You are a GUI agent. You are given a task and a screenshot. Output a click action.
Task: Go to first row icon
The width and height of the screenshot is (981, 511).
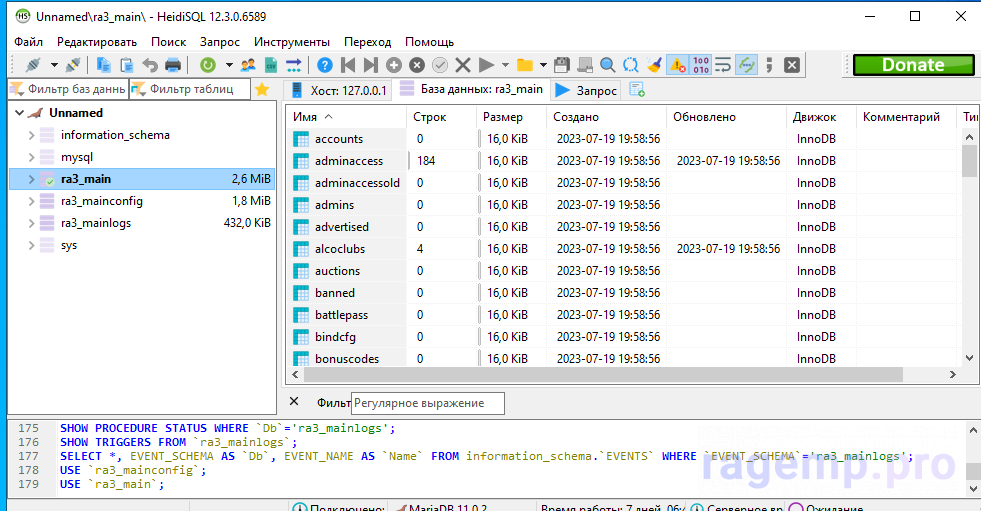[x=348, y=65]
